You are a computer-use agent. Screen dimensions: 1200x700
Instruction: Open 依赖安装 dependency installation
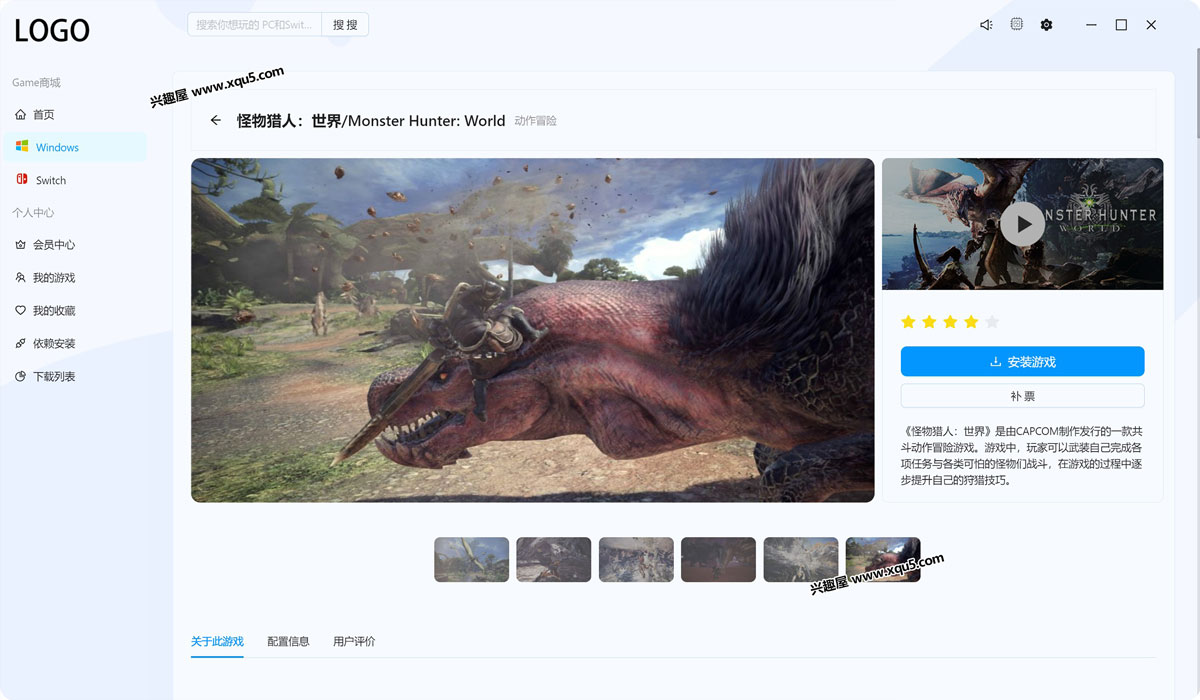[x=75, y=344]
